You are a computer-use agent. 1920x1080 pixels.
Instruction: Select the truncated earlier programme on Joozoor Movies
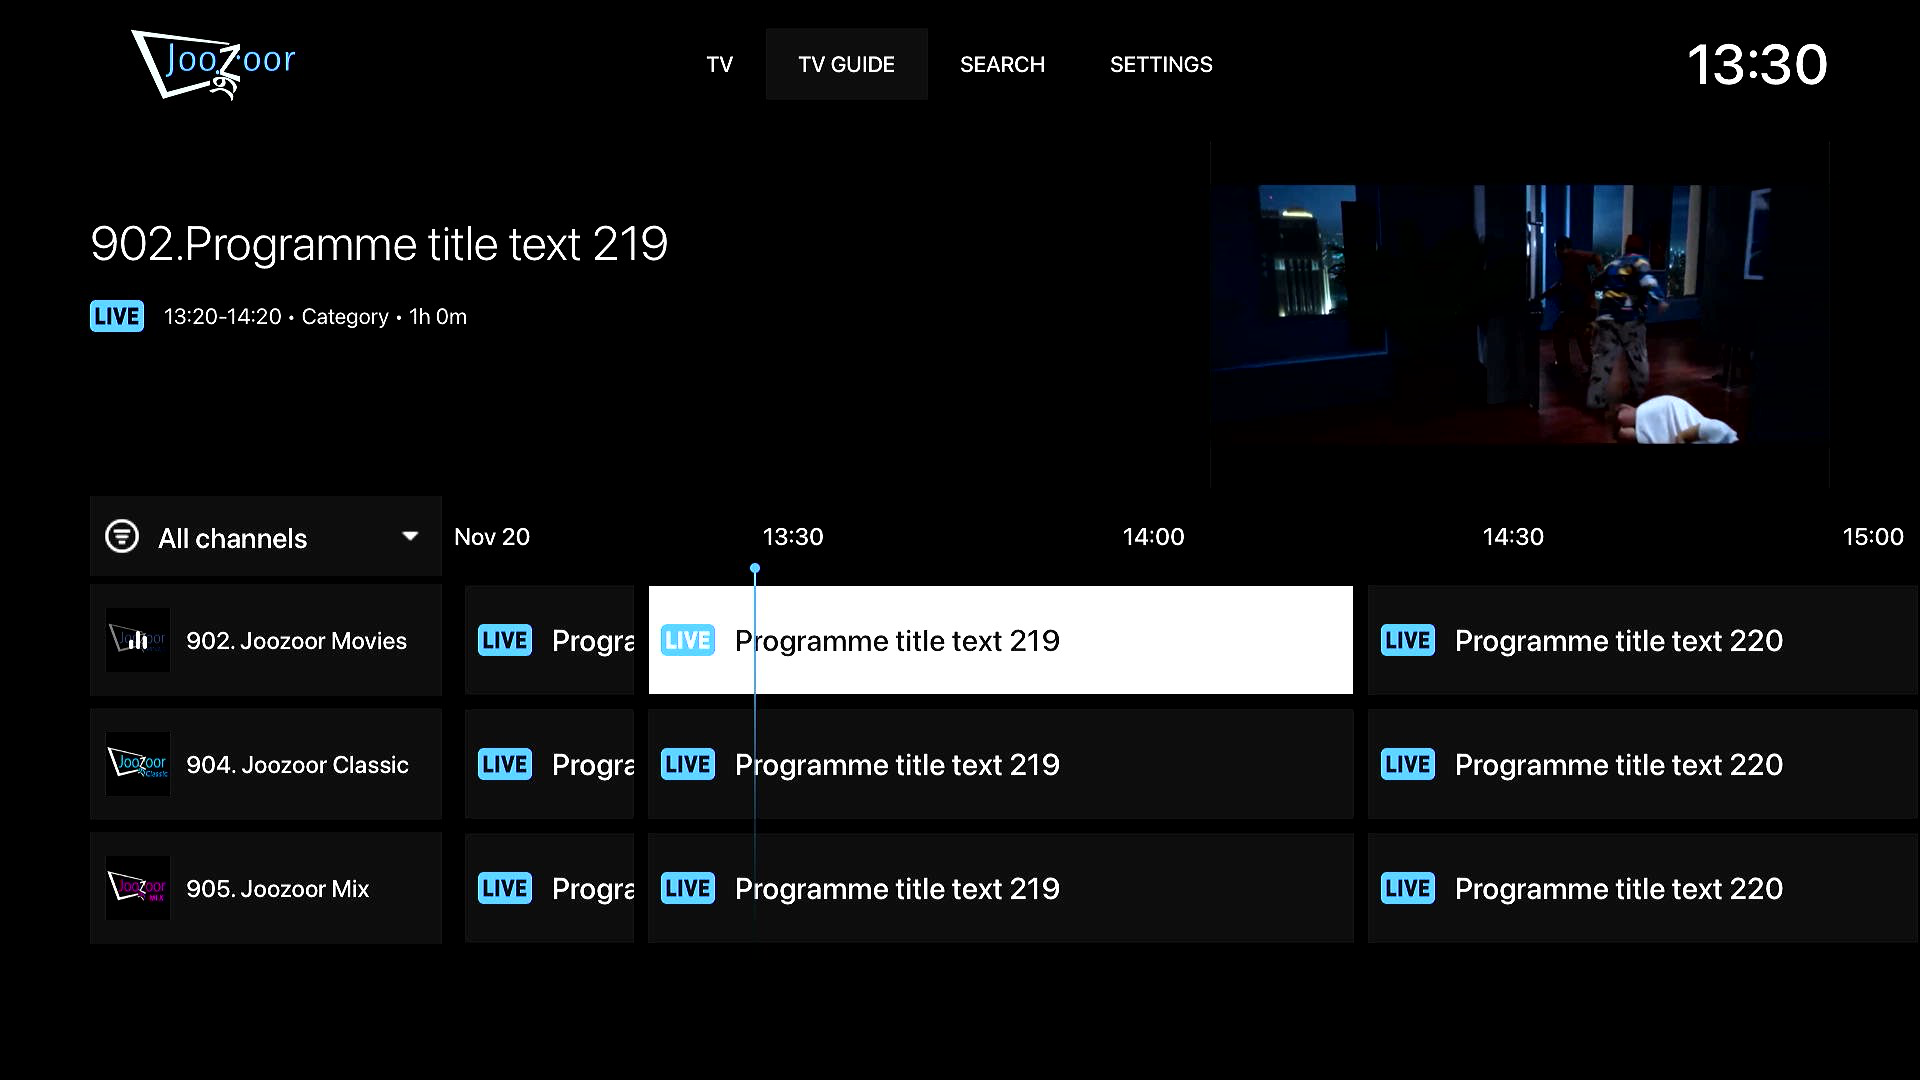pyautogui.click(x=550, y=640)
